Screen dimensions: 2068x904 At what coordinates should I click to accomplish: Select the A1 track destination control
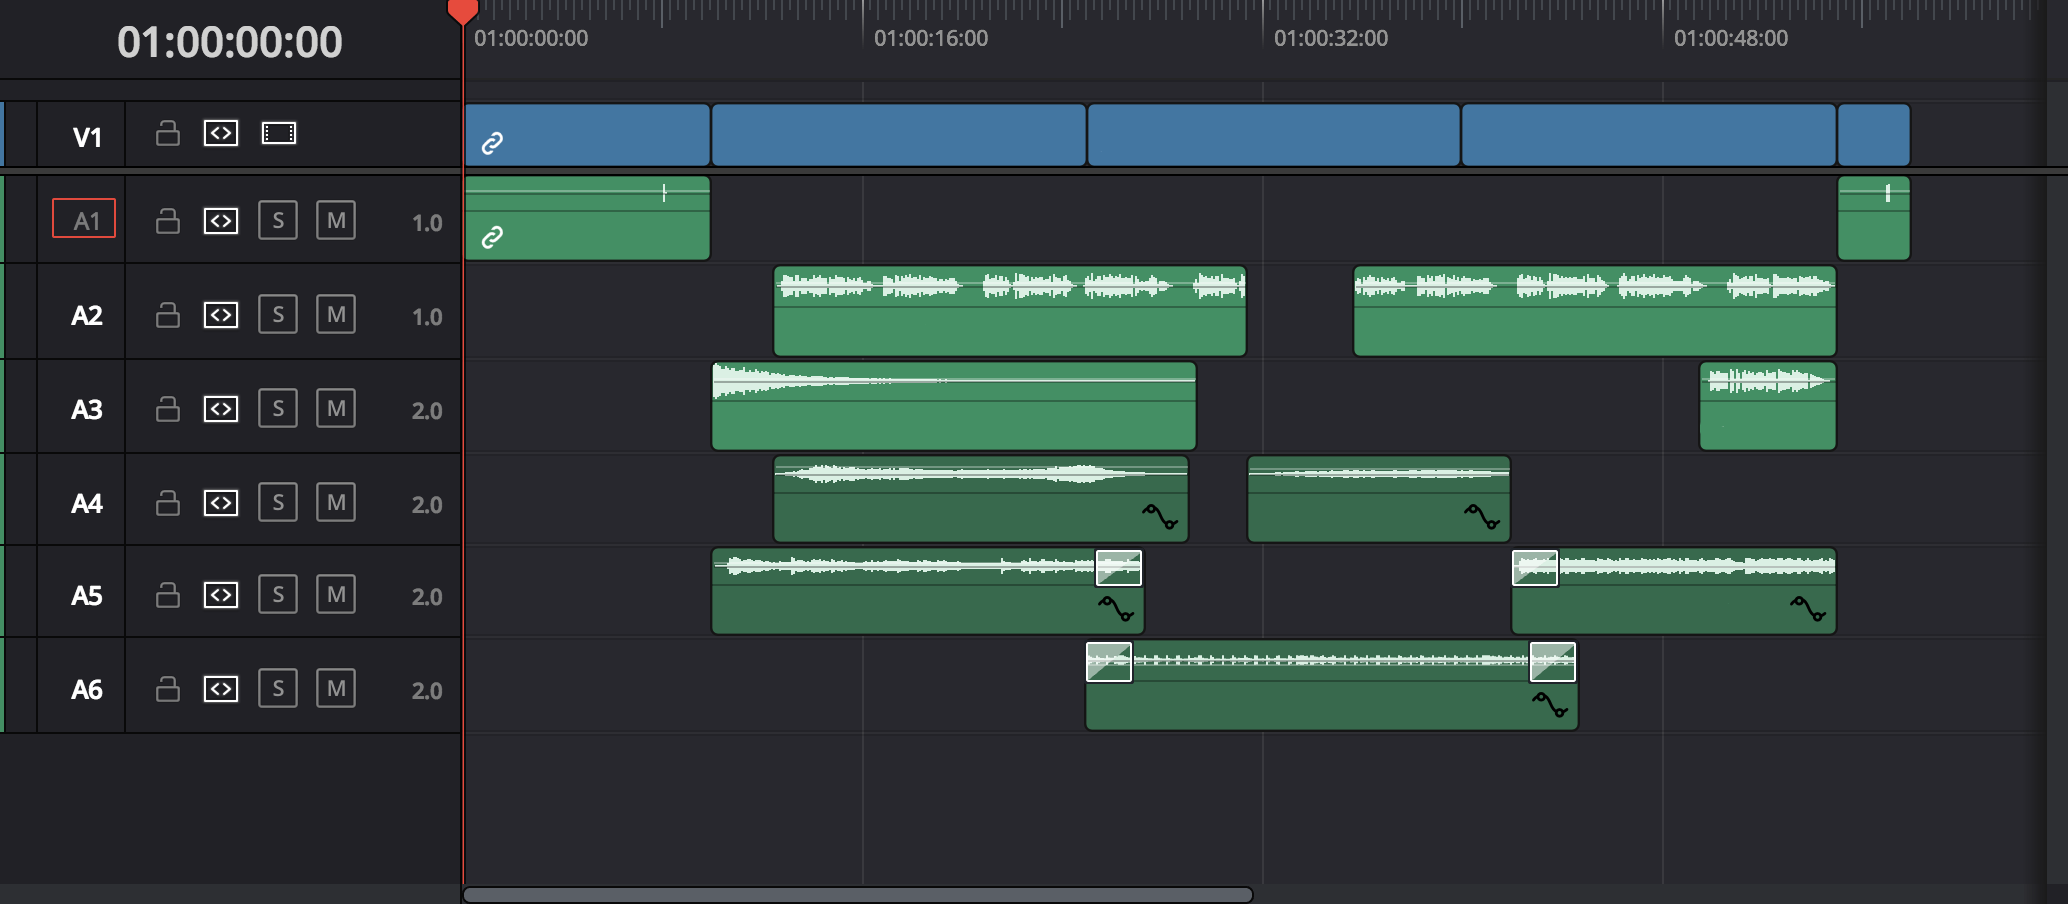coord(84,219)
